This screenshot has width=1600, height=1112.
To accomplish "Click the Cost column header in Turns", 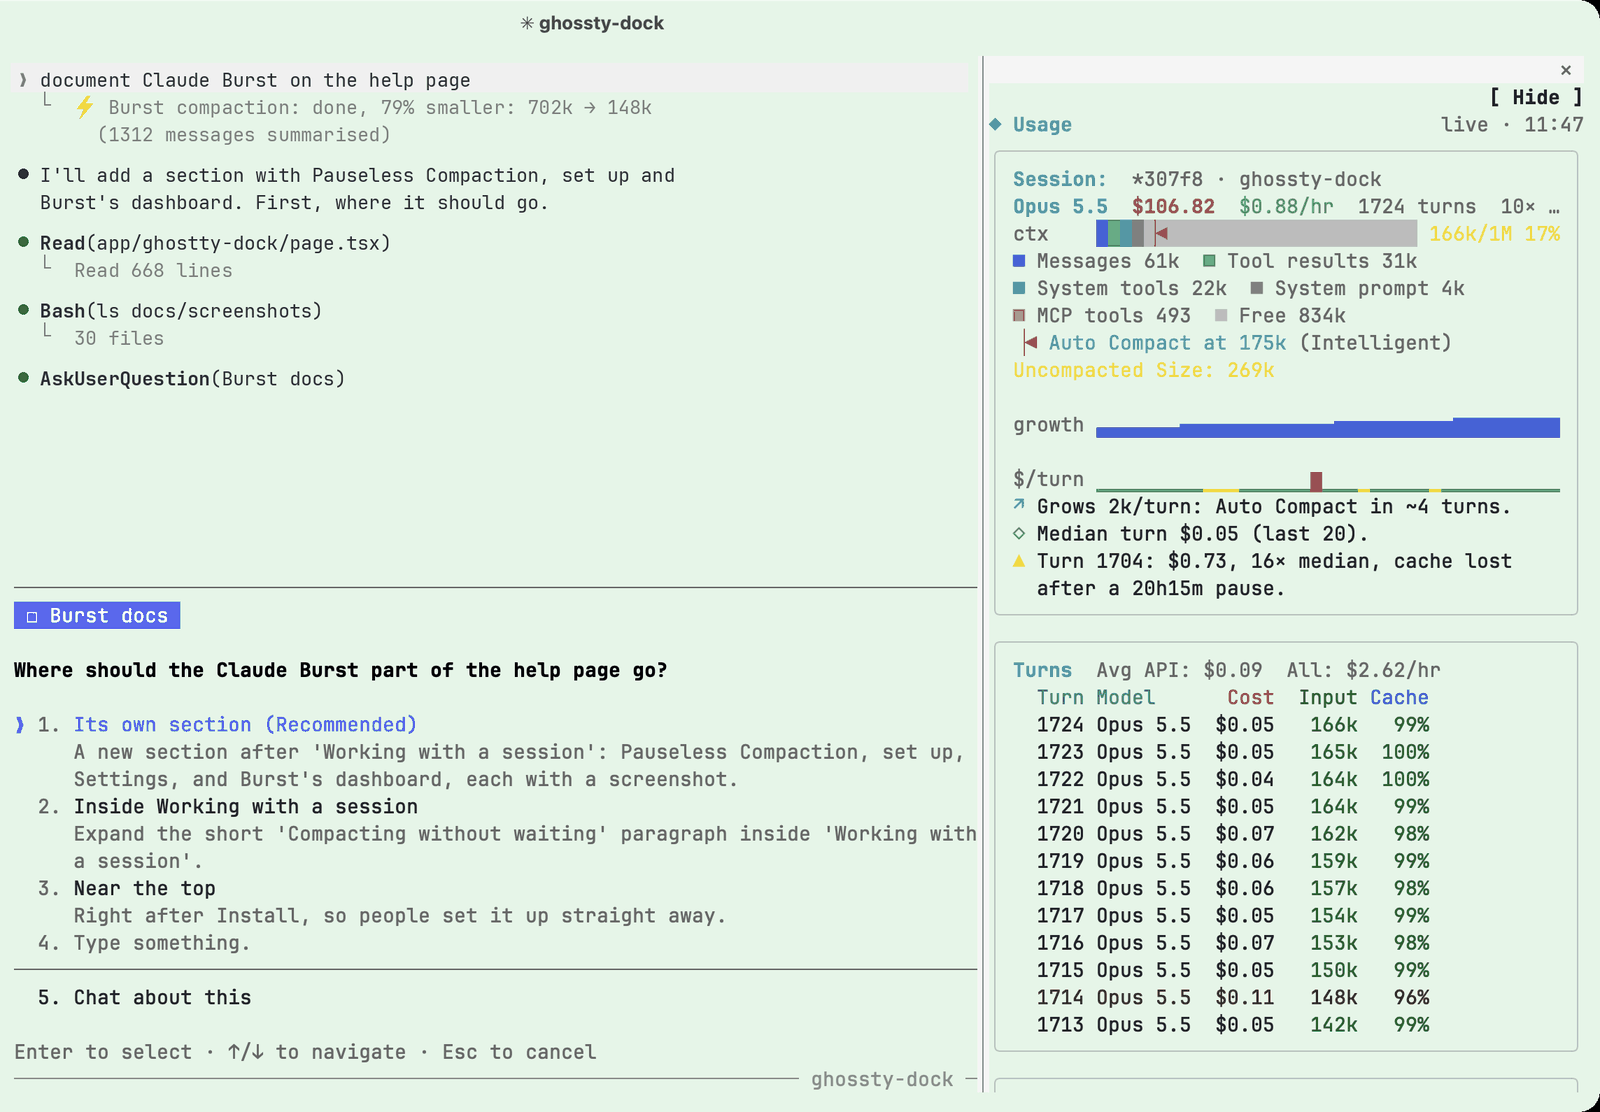I will (x=1250, y=698).
